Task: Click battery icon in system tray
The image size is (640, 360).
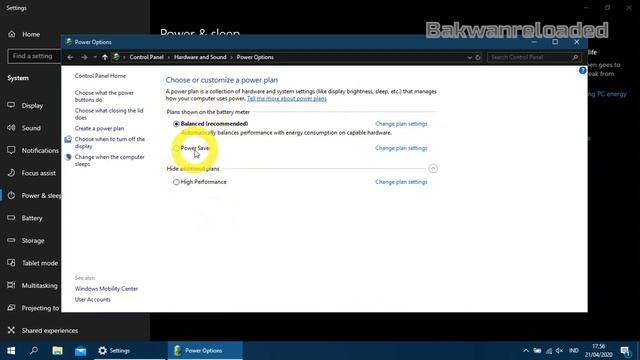Action: (x=538, y=351)
